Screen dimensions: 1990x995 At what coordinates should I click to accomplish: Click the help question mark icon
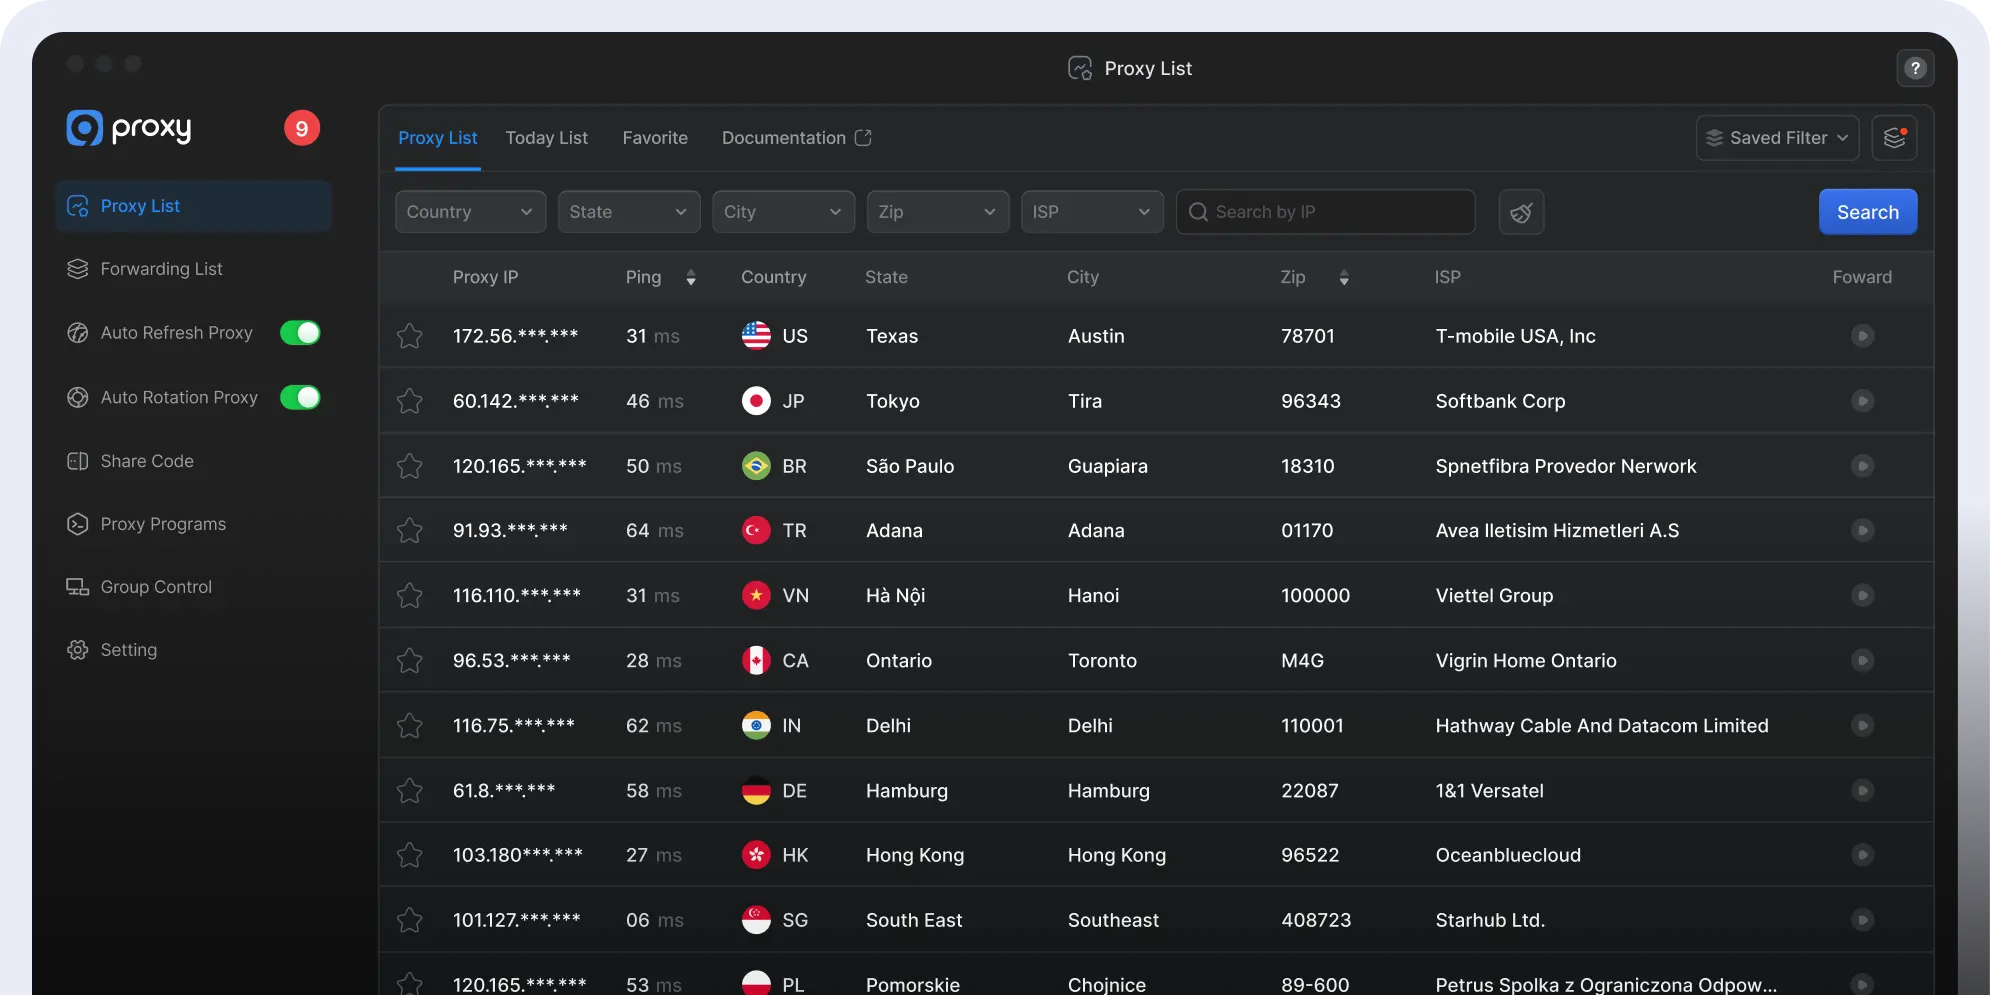(x=1914, y=68)
